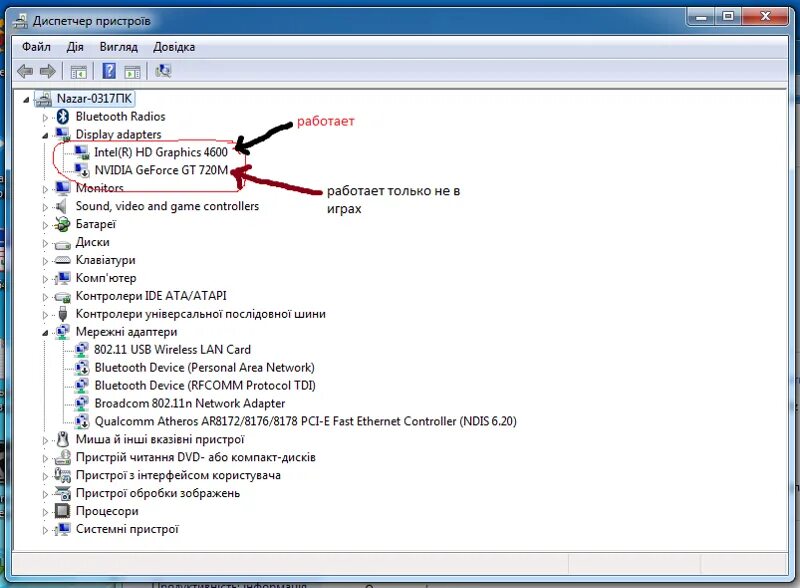Click the Display adapters category icon
Viewport: 800px width, 588px height.
point(62,135)
